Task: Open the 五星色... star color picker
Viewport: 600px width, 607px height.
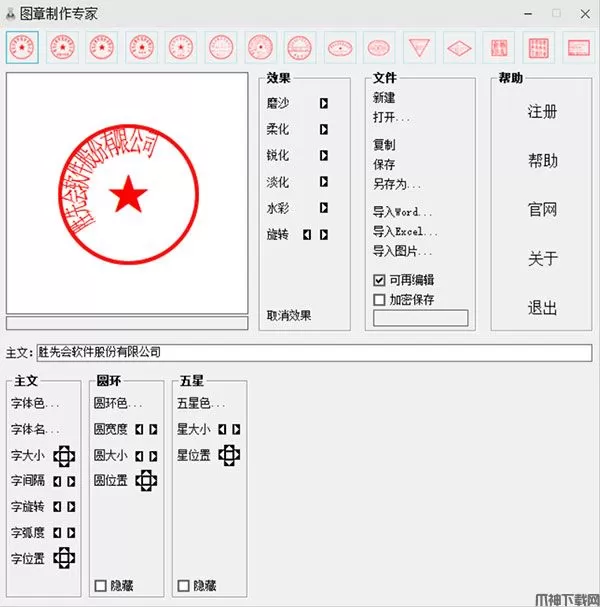Action: 201,403
